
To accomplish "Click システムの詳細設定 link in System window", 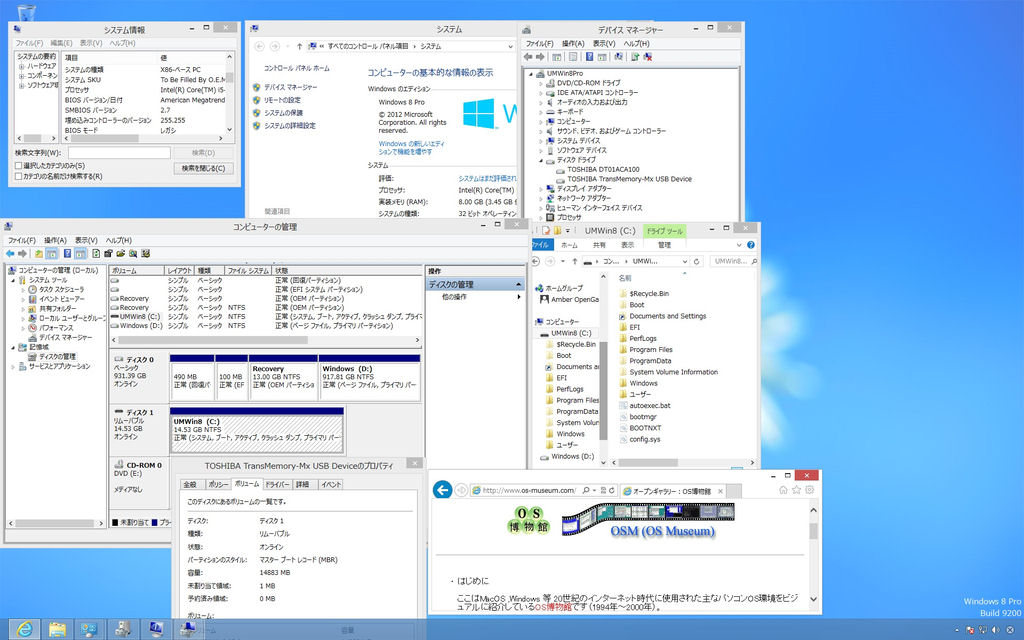I will click(289, 125).
